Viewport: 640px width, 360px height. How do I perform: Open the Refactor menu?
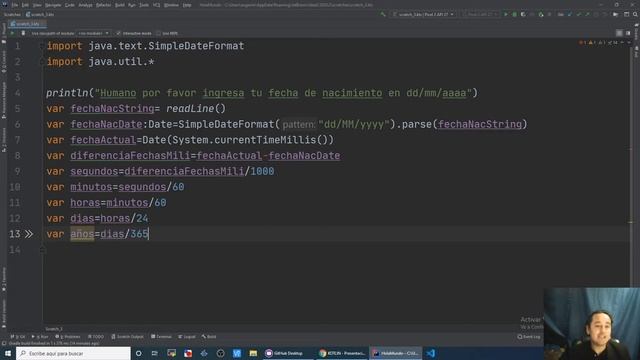point(104,5)
